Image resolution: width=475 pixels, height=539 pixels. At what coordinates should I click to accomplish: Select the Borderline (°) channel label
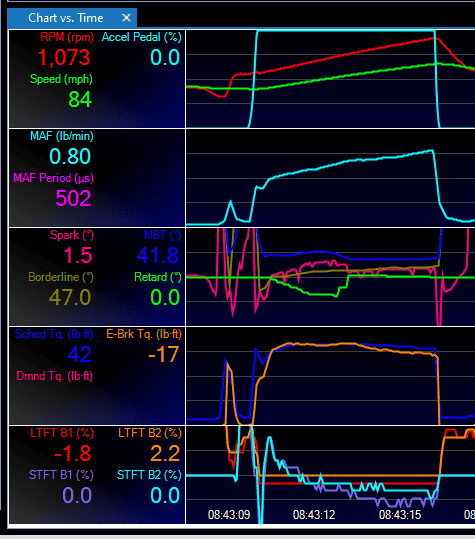tap(61, 277)
